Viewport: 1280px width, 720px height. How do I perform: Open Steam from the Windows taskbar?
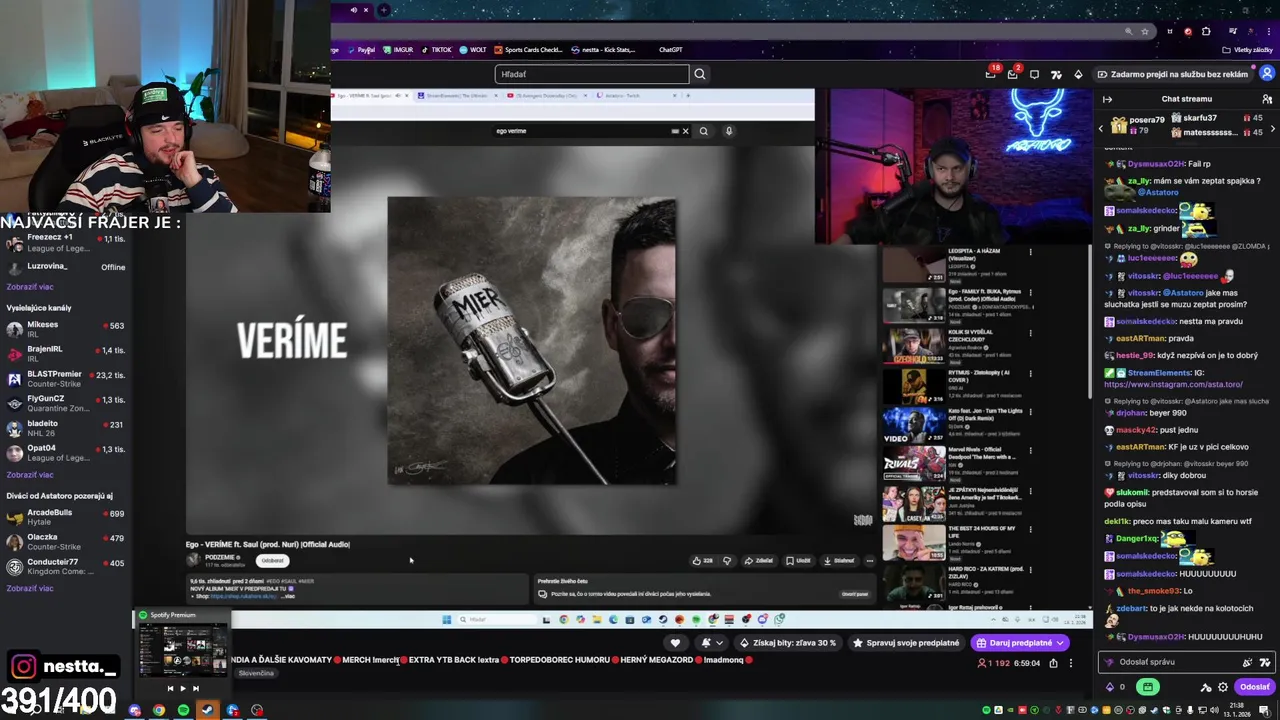click(x=208, y=710)
